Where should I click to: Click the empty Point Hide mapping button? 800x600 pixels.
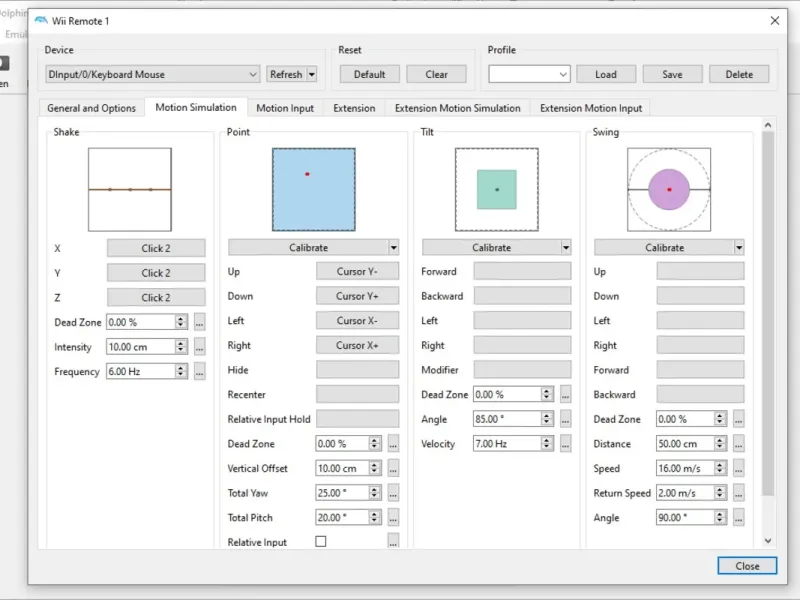click(357, 370)
